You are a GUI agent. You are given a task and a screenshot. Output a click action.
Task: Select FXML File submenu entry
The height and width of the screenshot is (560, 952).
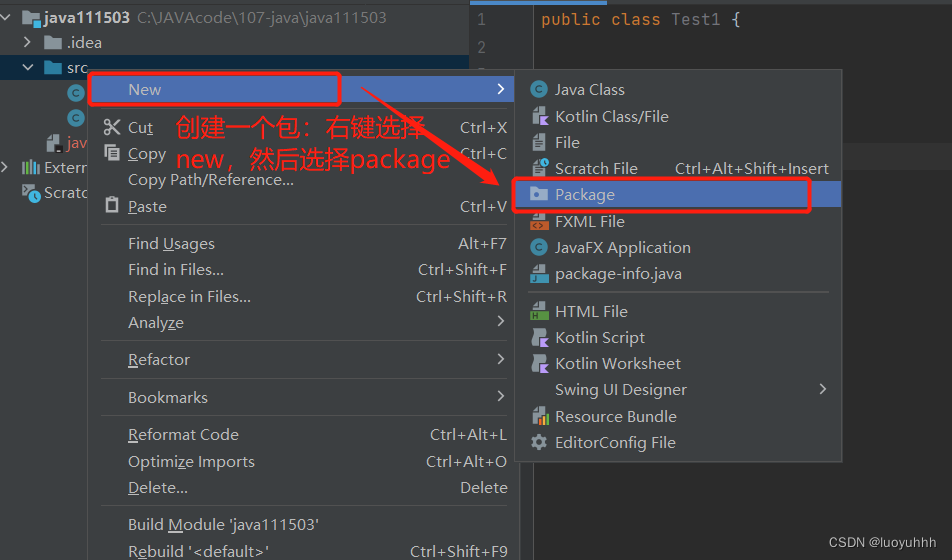point(678,222)
